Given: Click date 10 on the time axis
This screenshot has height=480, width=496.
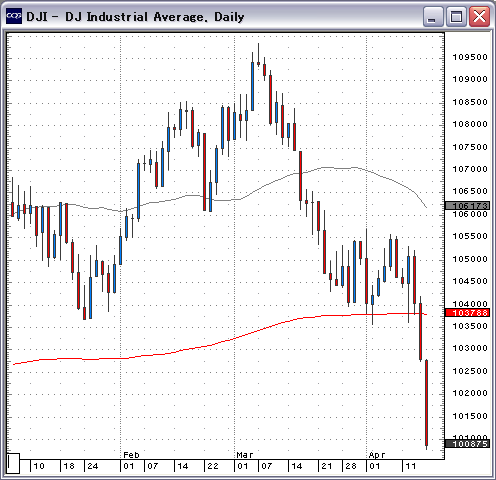Looking at the screenshot, I should click(x=39, y=466).
